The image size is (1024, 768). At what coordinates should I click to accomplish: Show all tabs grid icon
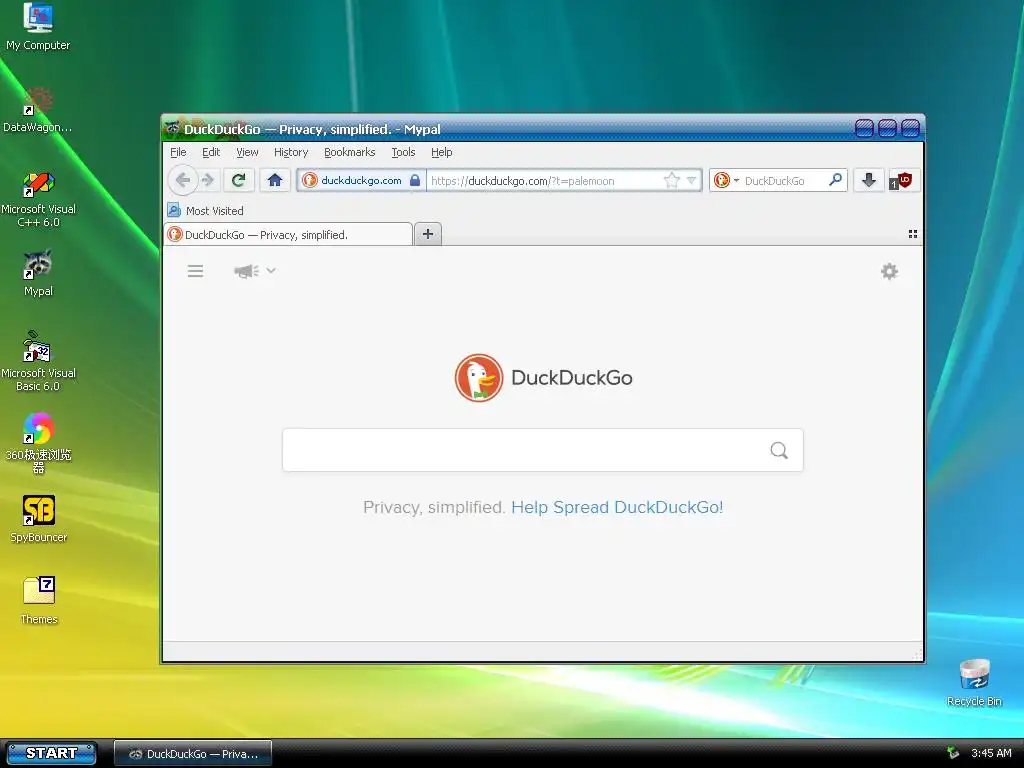tap(913, 234)
